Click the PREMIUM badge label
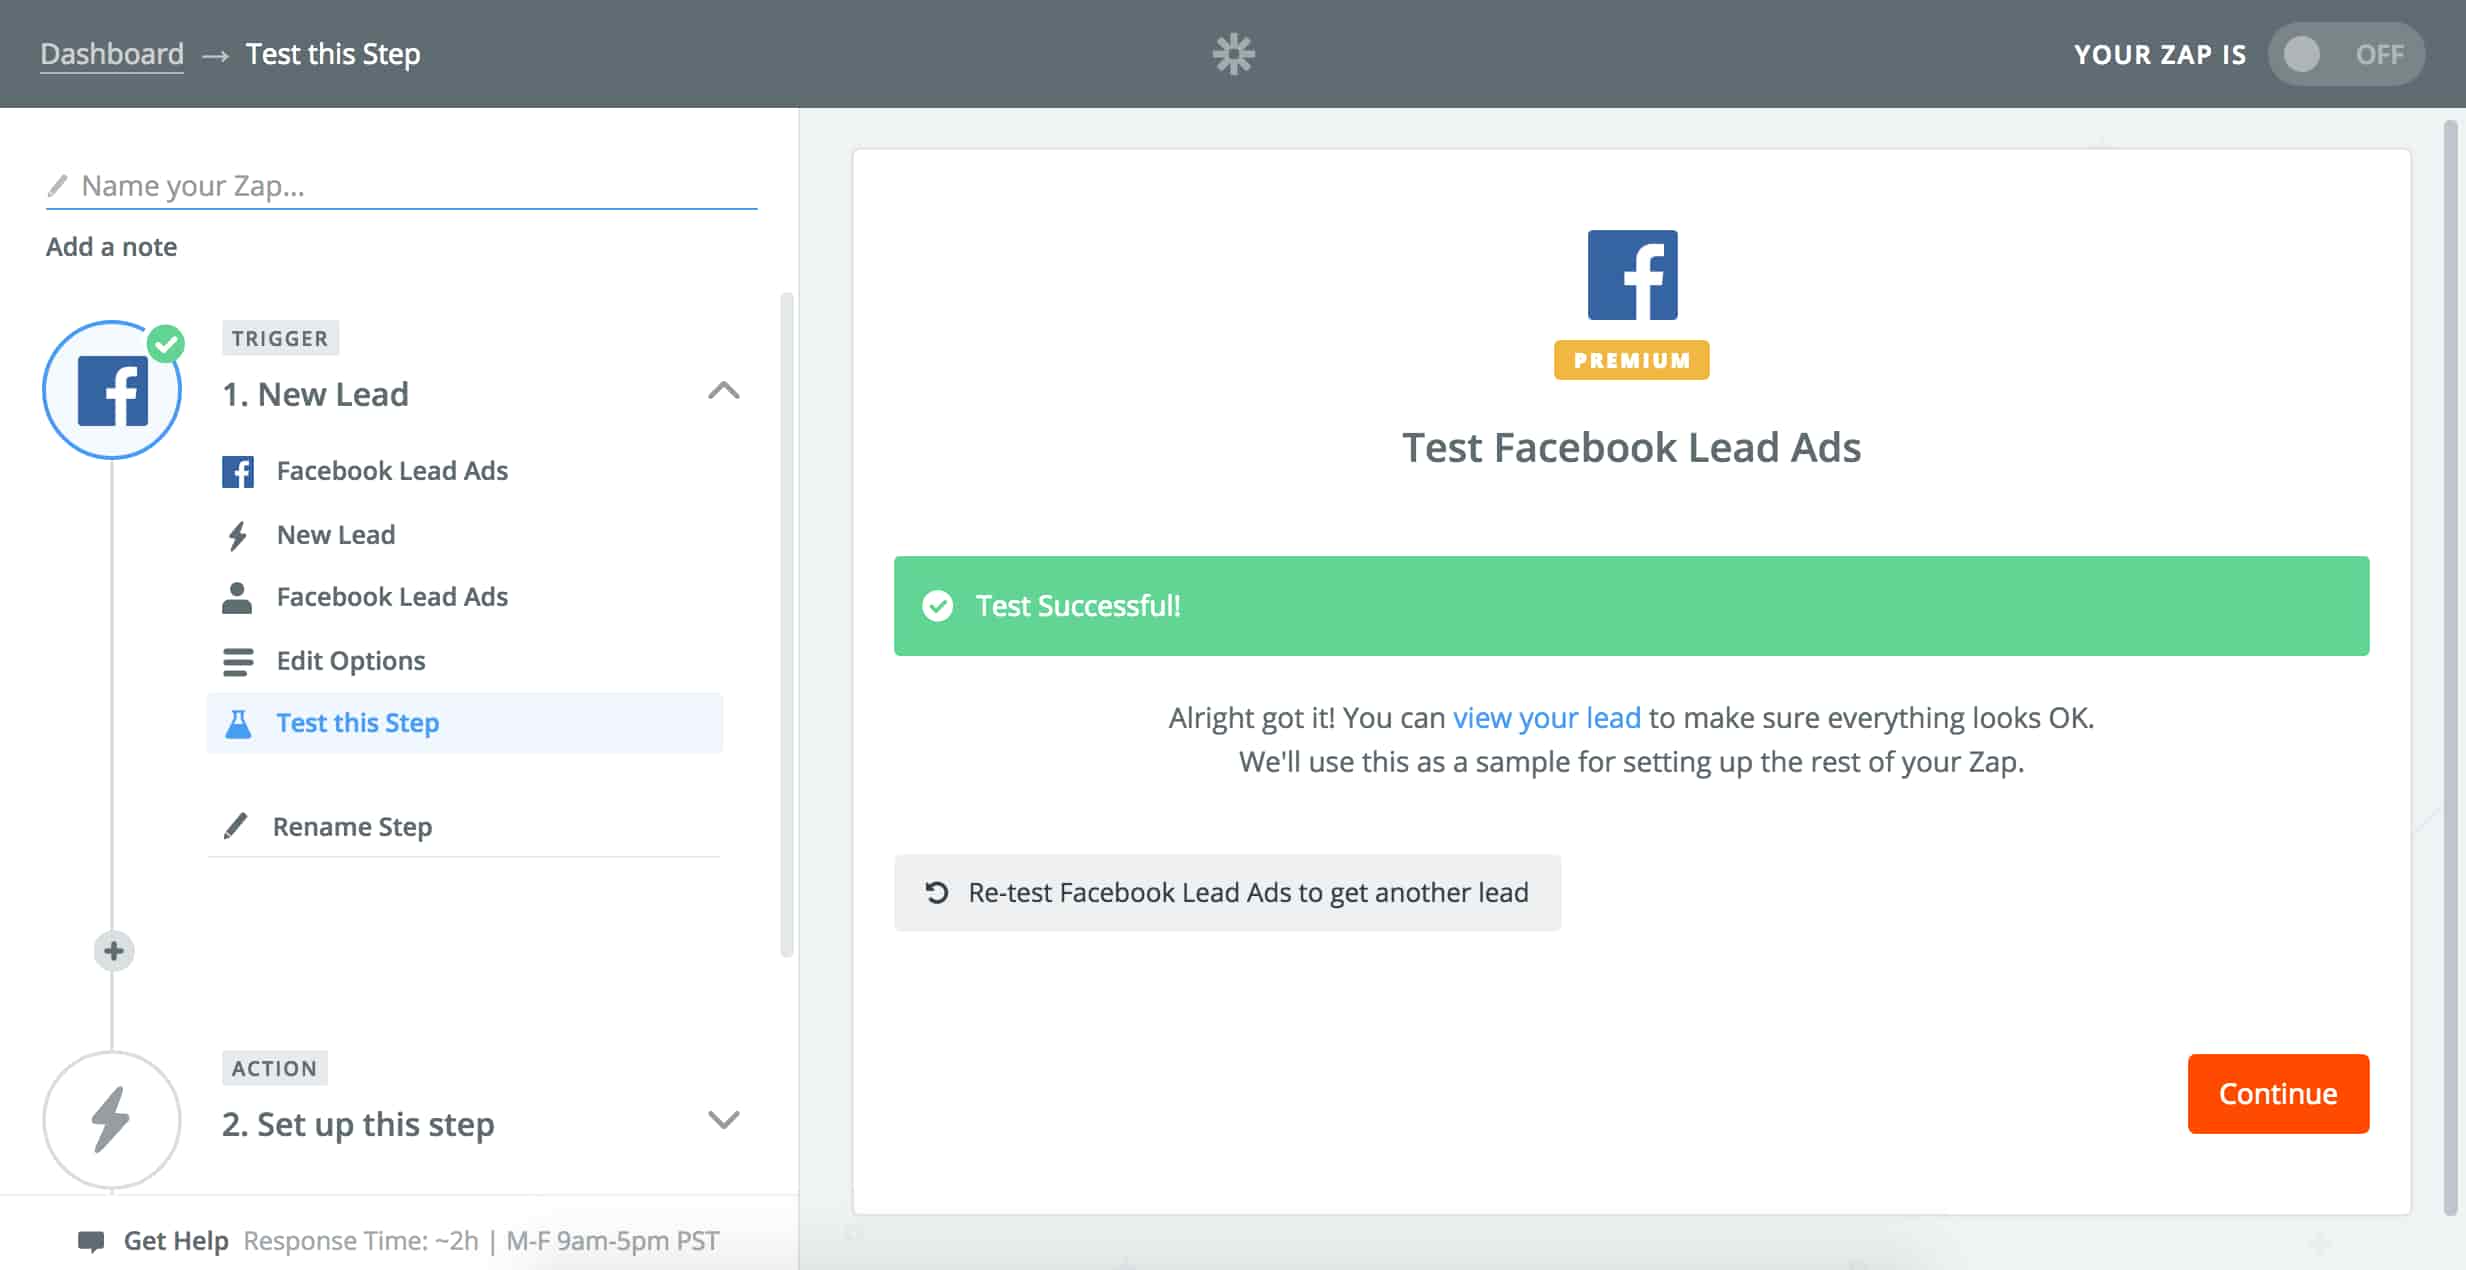Image resolution: width=2466 pixels, height=1270 pixels. 1632,360
